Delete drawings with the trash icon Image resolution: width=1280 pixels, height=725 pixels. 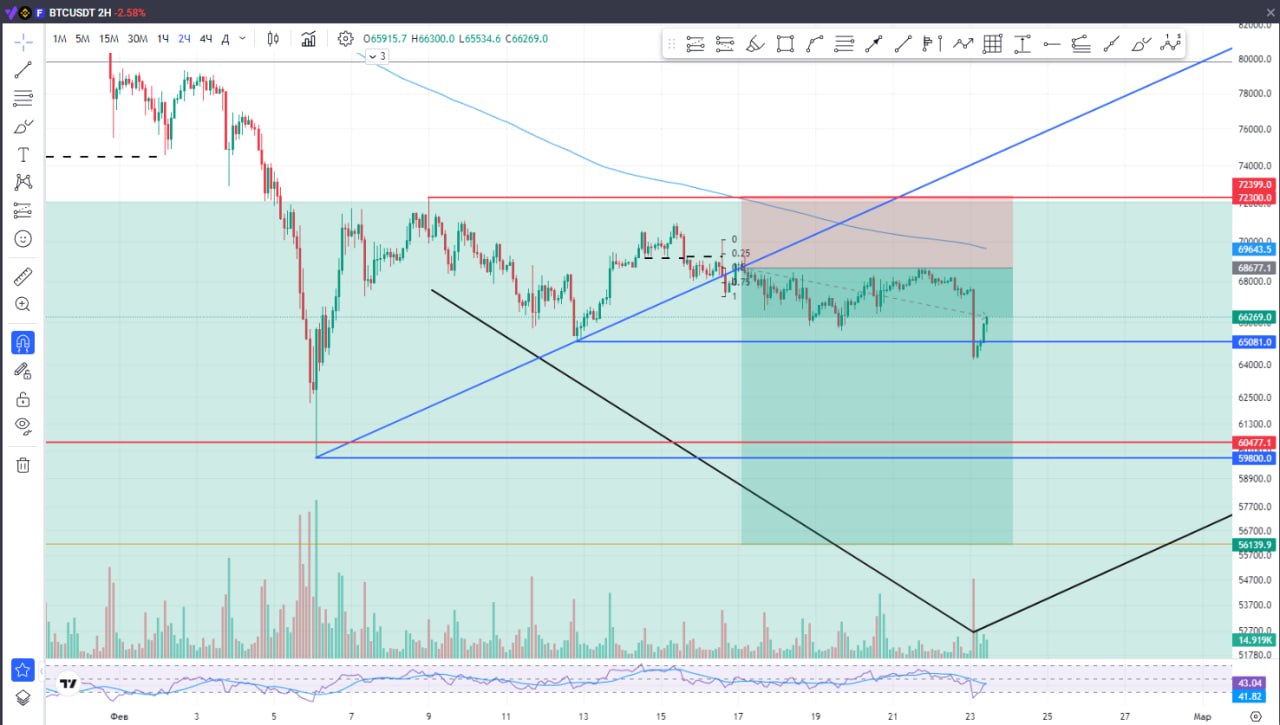tap(23, 465)
